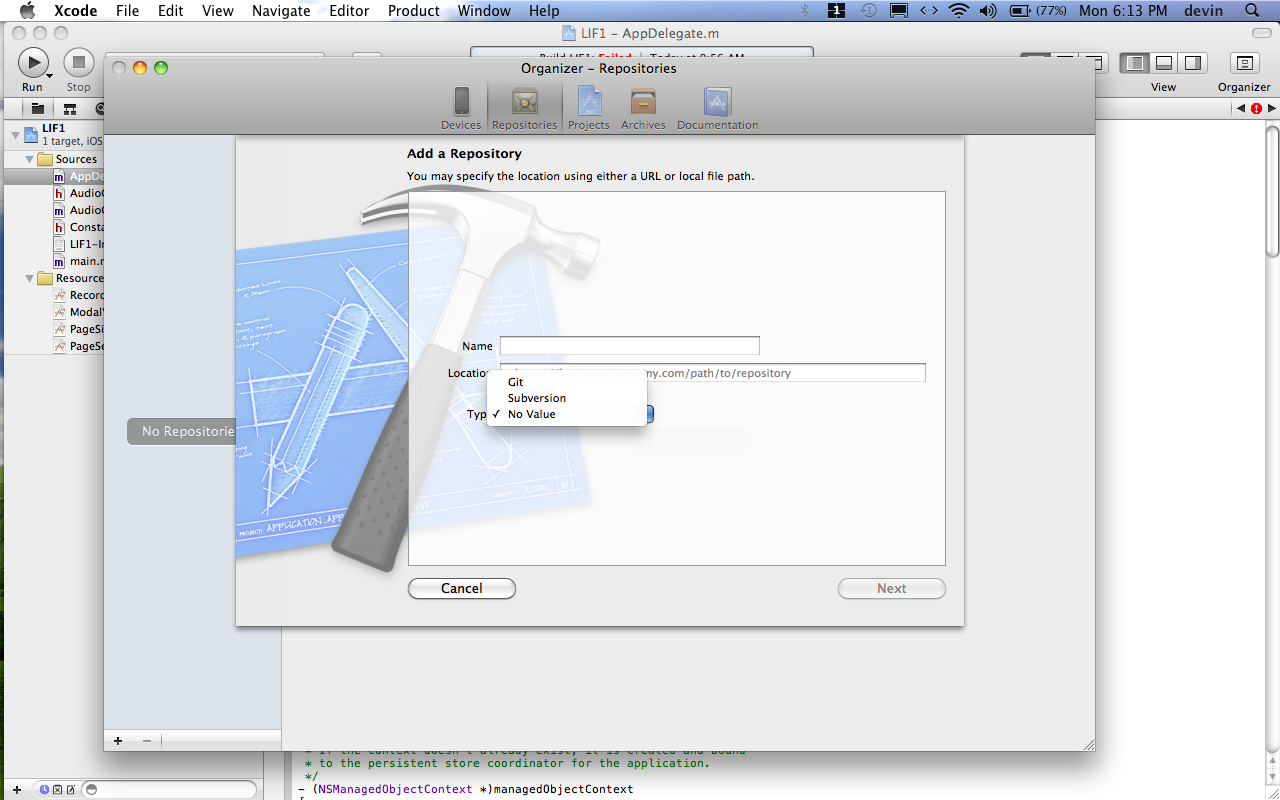The height and width of the screenshot is (800, 1280).
Task: Go to the previous issue arrow
Action: (1241, 108)
